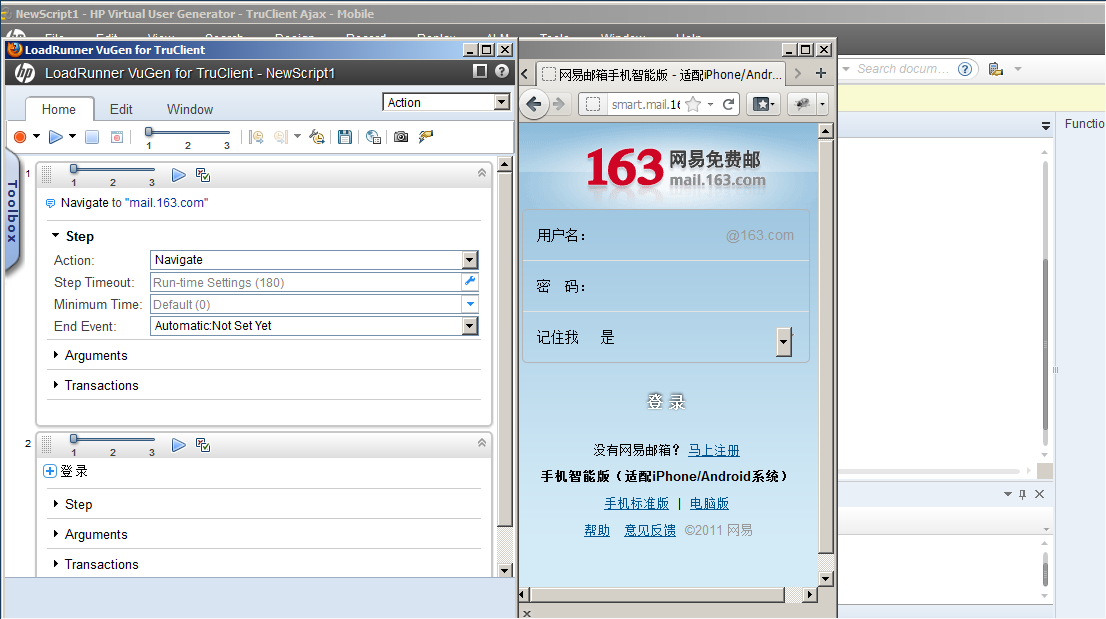Click the Stop square button in toolbar

point(92,137)
